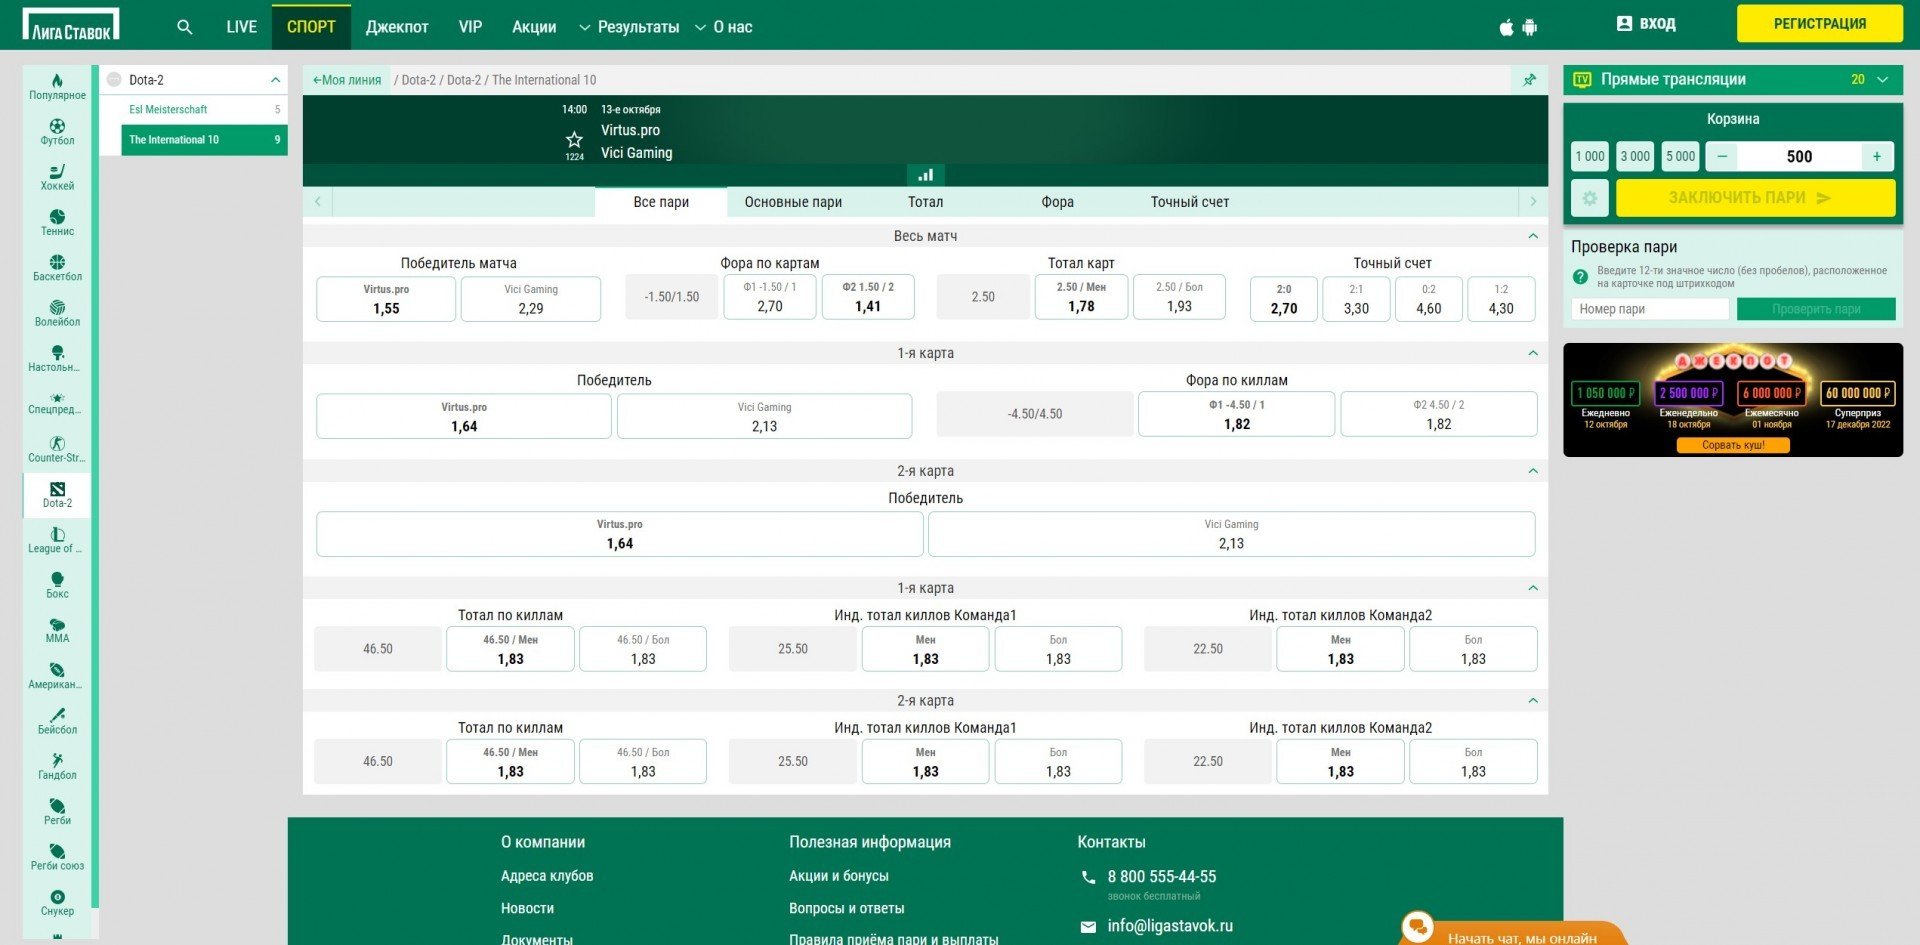Select MMA in the sports sidebar

click(57, 630)
